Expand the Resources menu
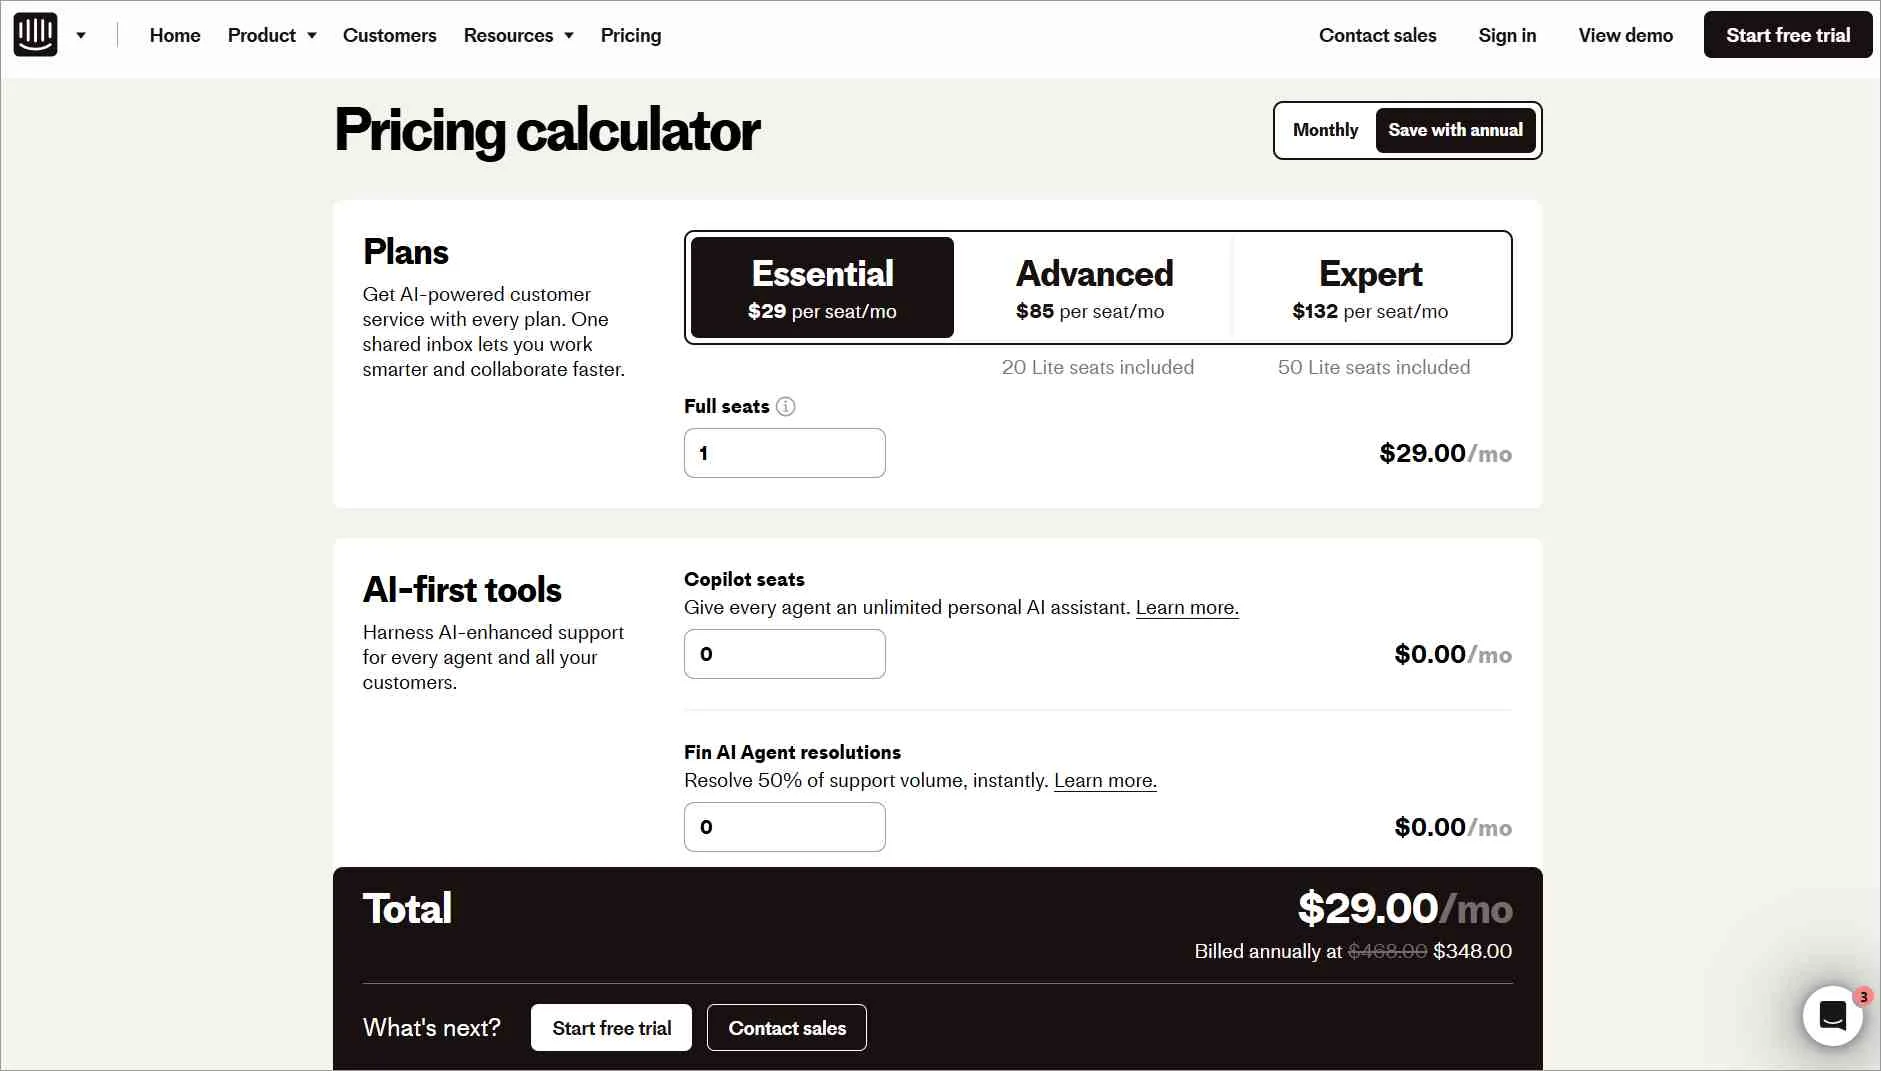Image resolution: width=1881 pixels, height=1071 pixels. tap(508, 35)
